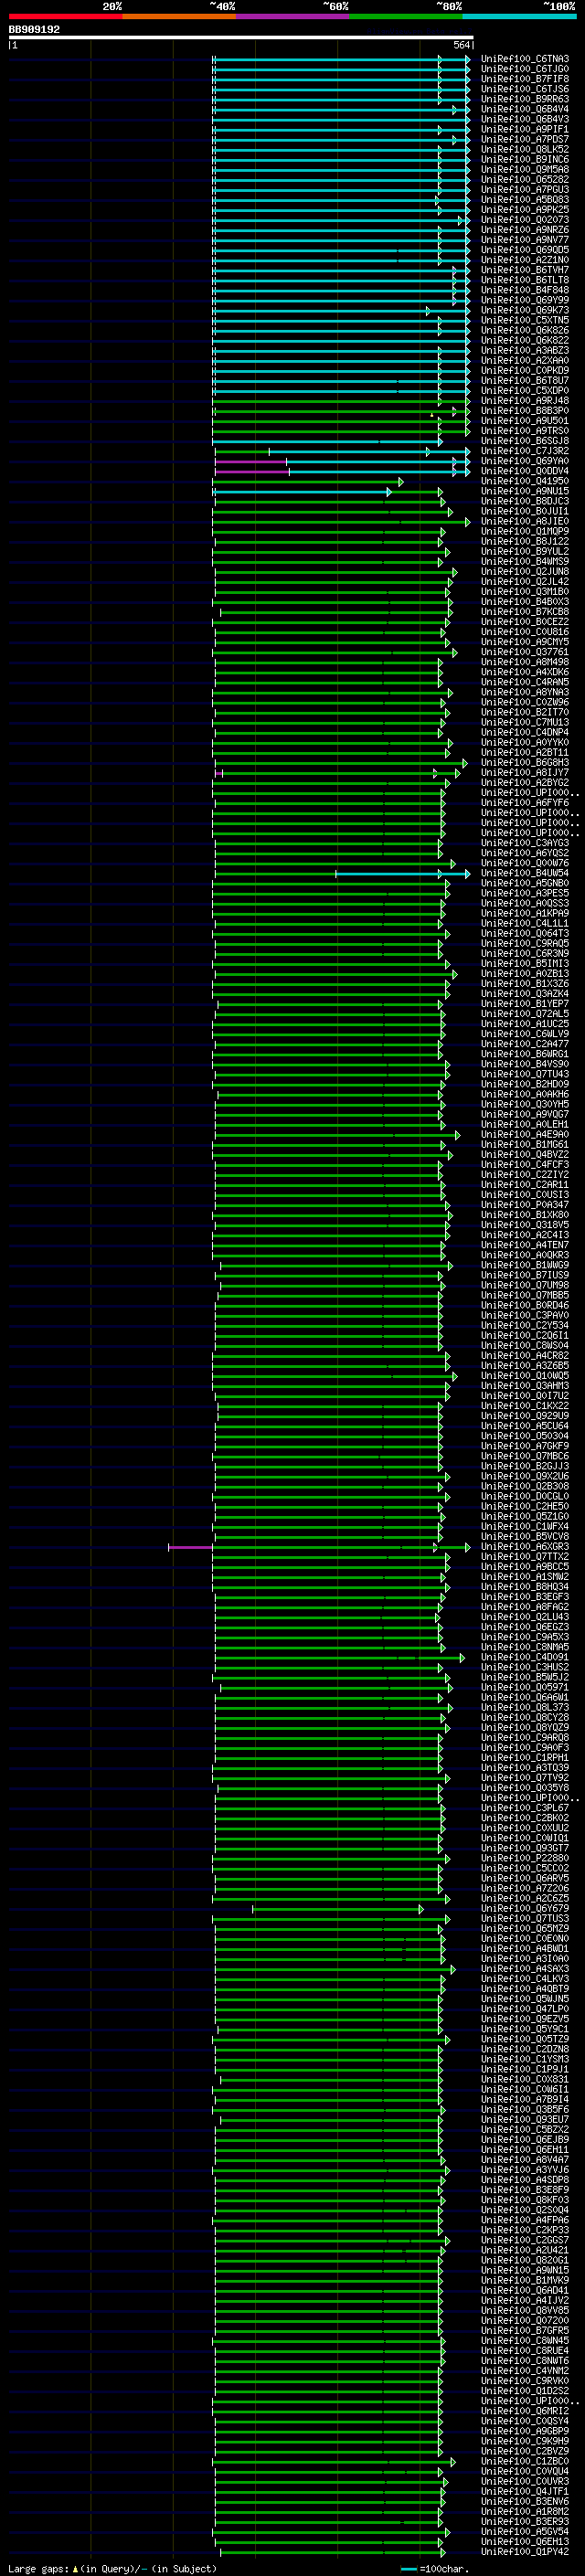Select the query label BB909192
Screen dimensions: 585x2576
(x=34, y=29)
